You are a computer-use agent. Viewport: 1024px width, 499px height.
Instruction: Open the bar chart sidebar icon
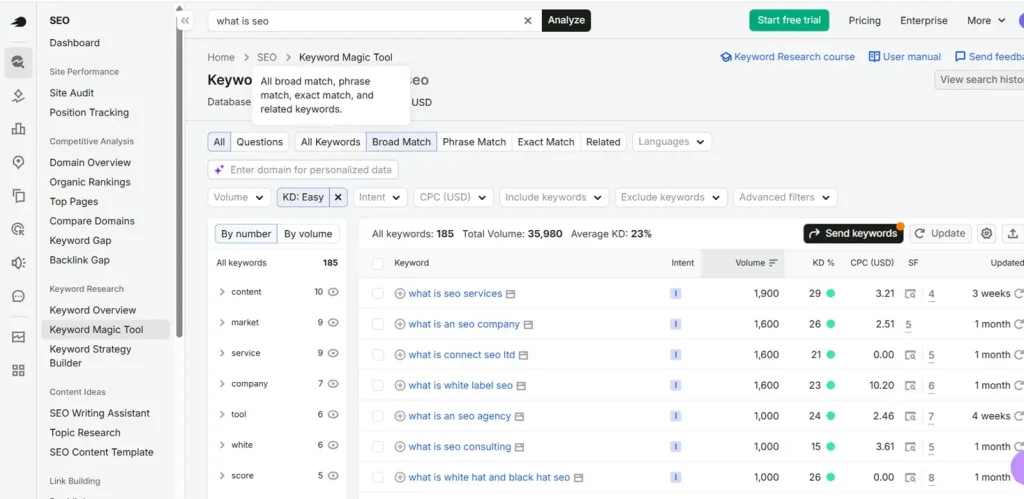click(x=18, y=129)
